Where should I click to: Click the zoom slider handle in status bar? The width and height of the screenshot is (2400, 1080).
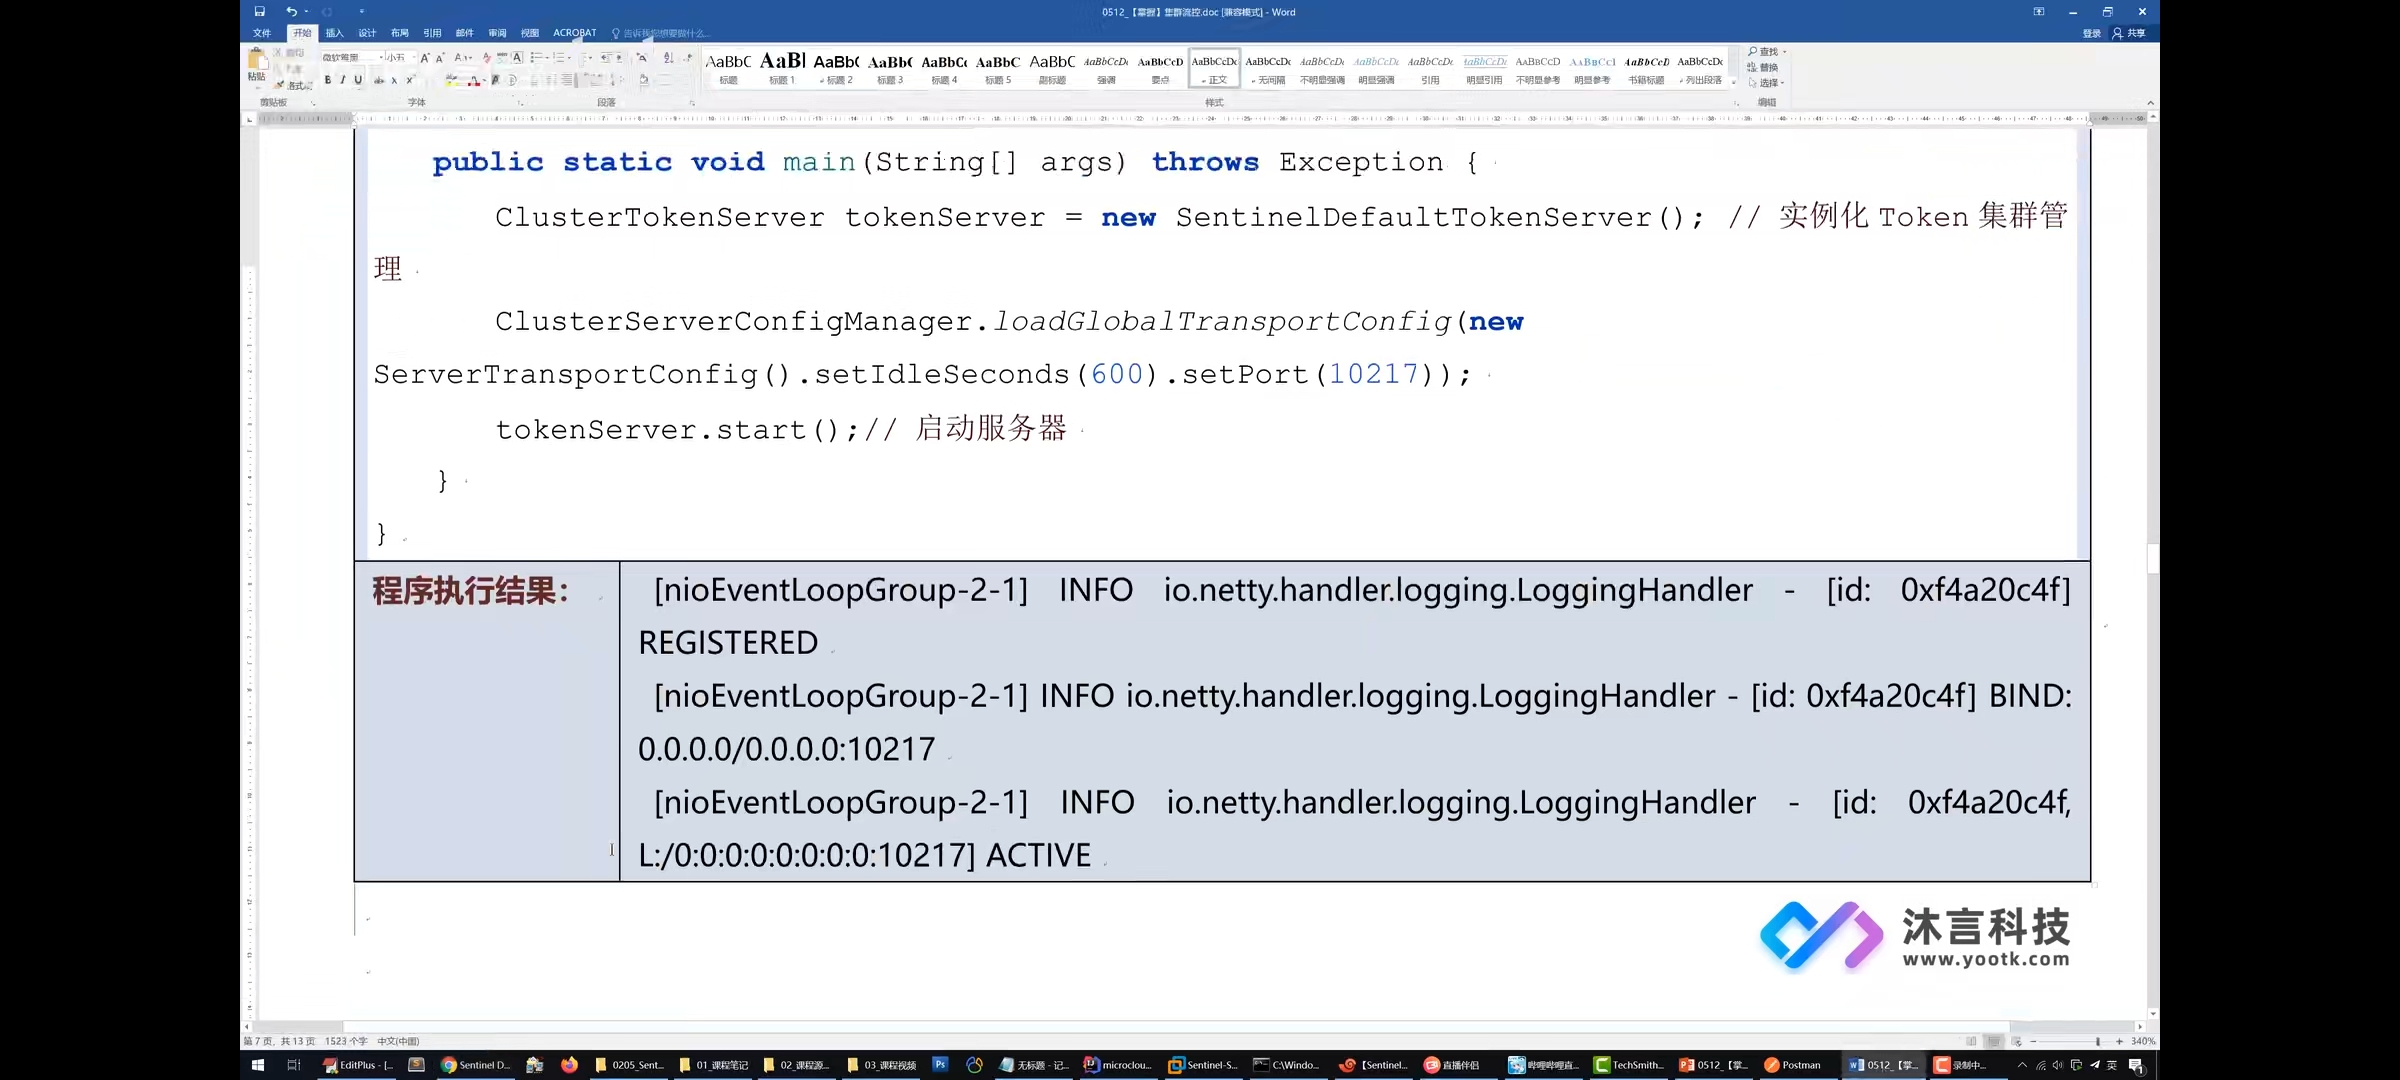tap(2098, 1041)
